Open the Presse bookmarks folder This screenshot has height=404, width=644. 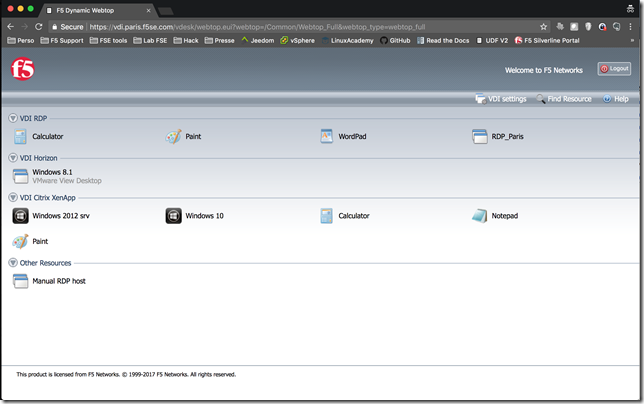(219, 40)
